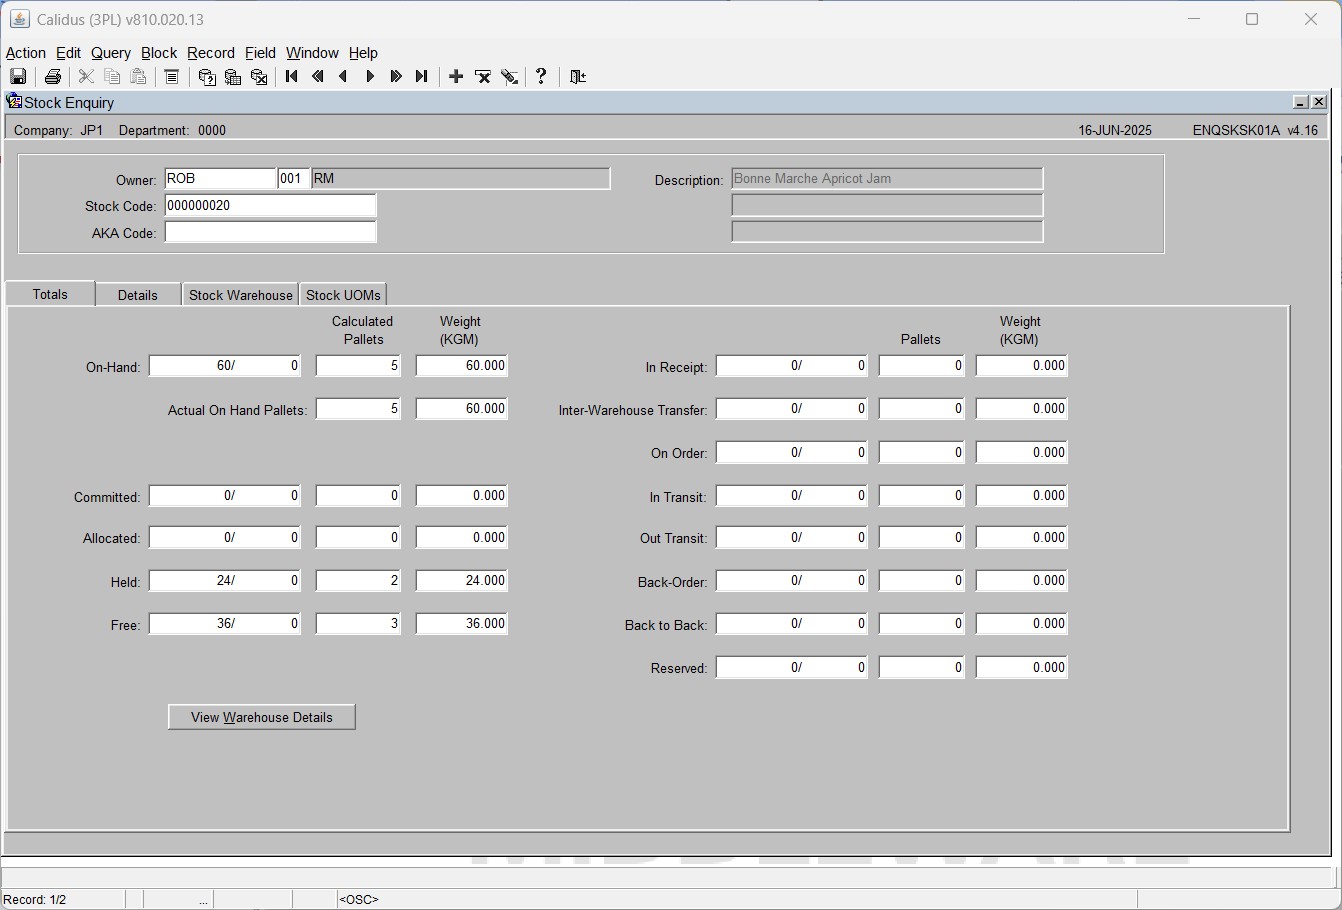Click the next block double-arrow icon
This screenshot has height=910, width=1342.
pyautogui.click(x=396, y=77)
